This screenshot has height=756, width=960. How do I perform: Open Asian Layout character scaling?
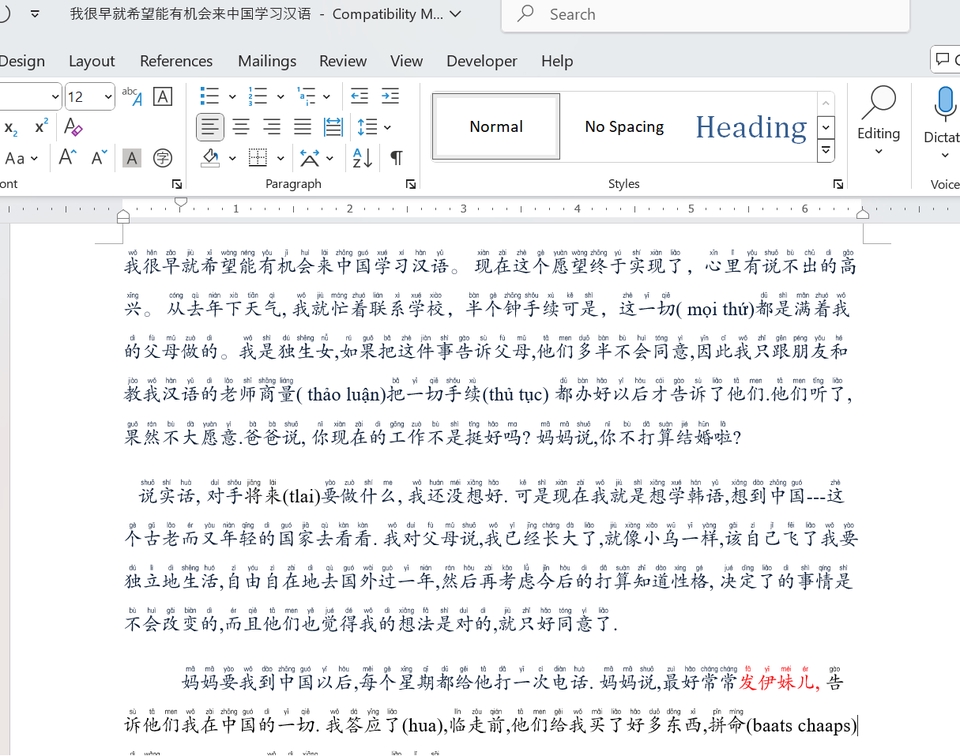click(x=309, y=159)
